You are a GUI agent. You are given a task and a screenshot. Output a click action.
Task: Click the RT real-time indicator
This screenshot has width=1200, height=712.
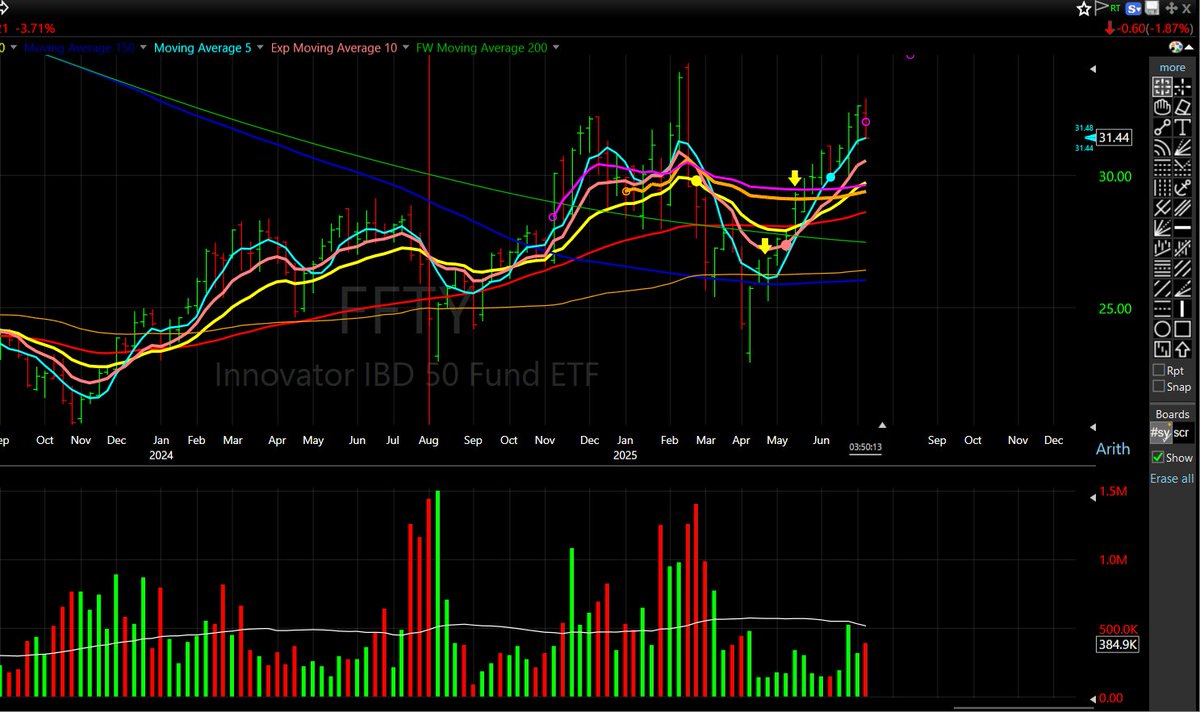[x=1117, y=9]
